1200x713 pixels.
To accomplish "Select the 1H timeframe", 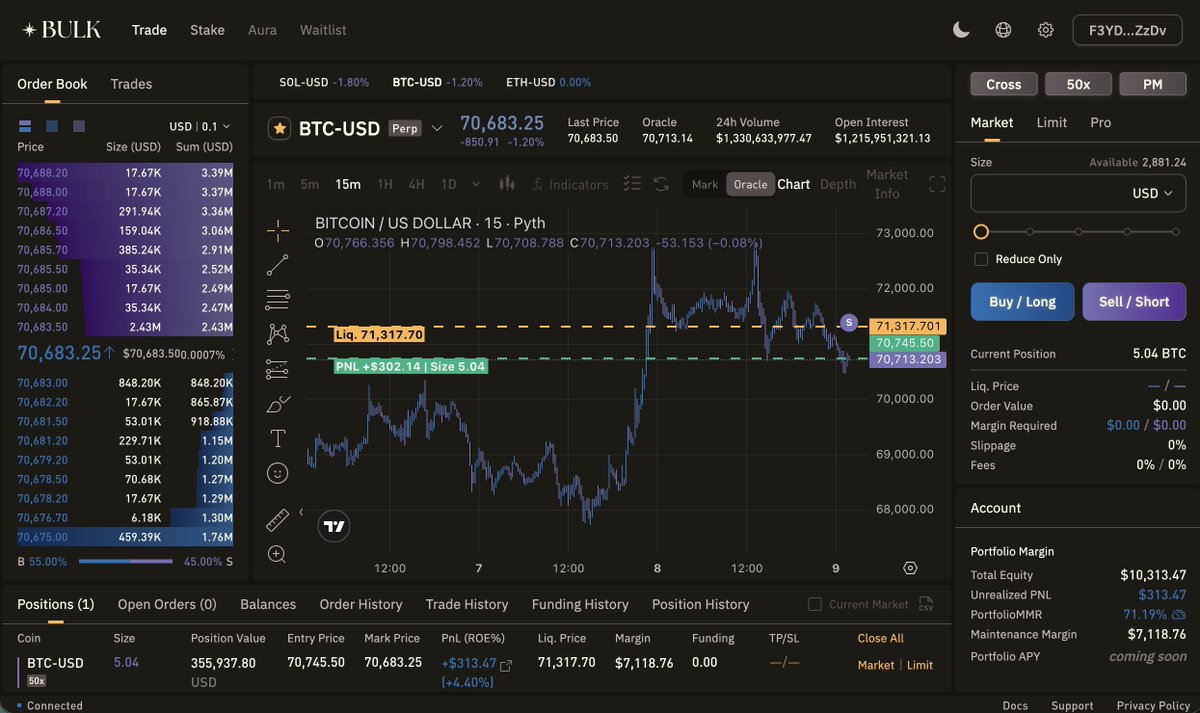I will click(x=385, y=184).
